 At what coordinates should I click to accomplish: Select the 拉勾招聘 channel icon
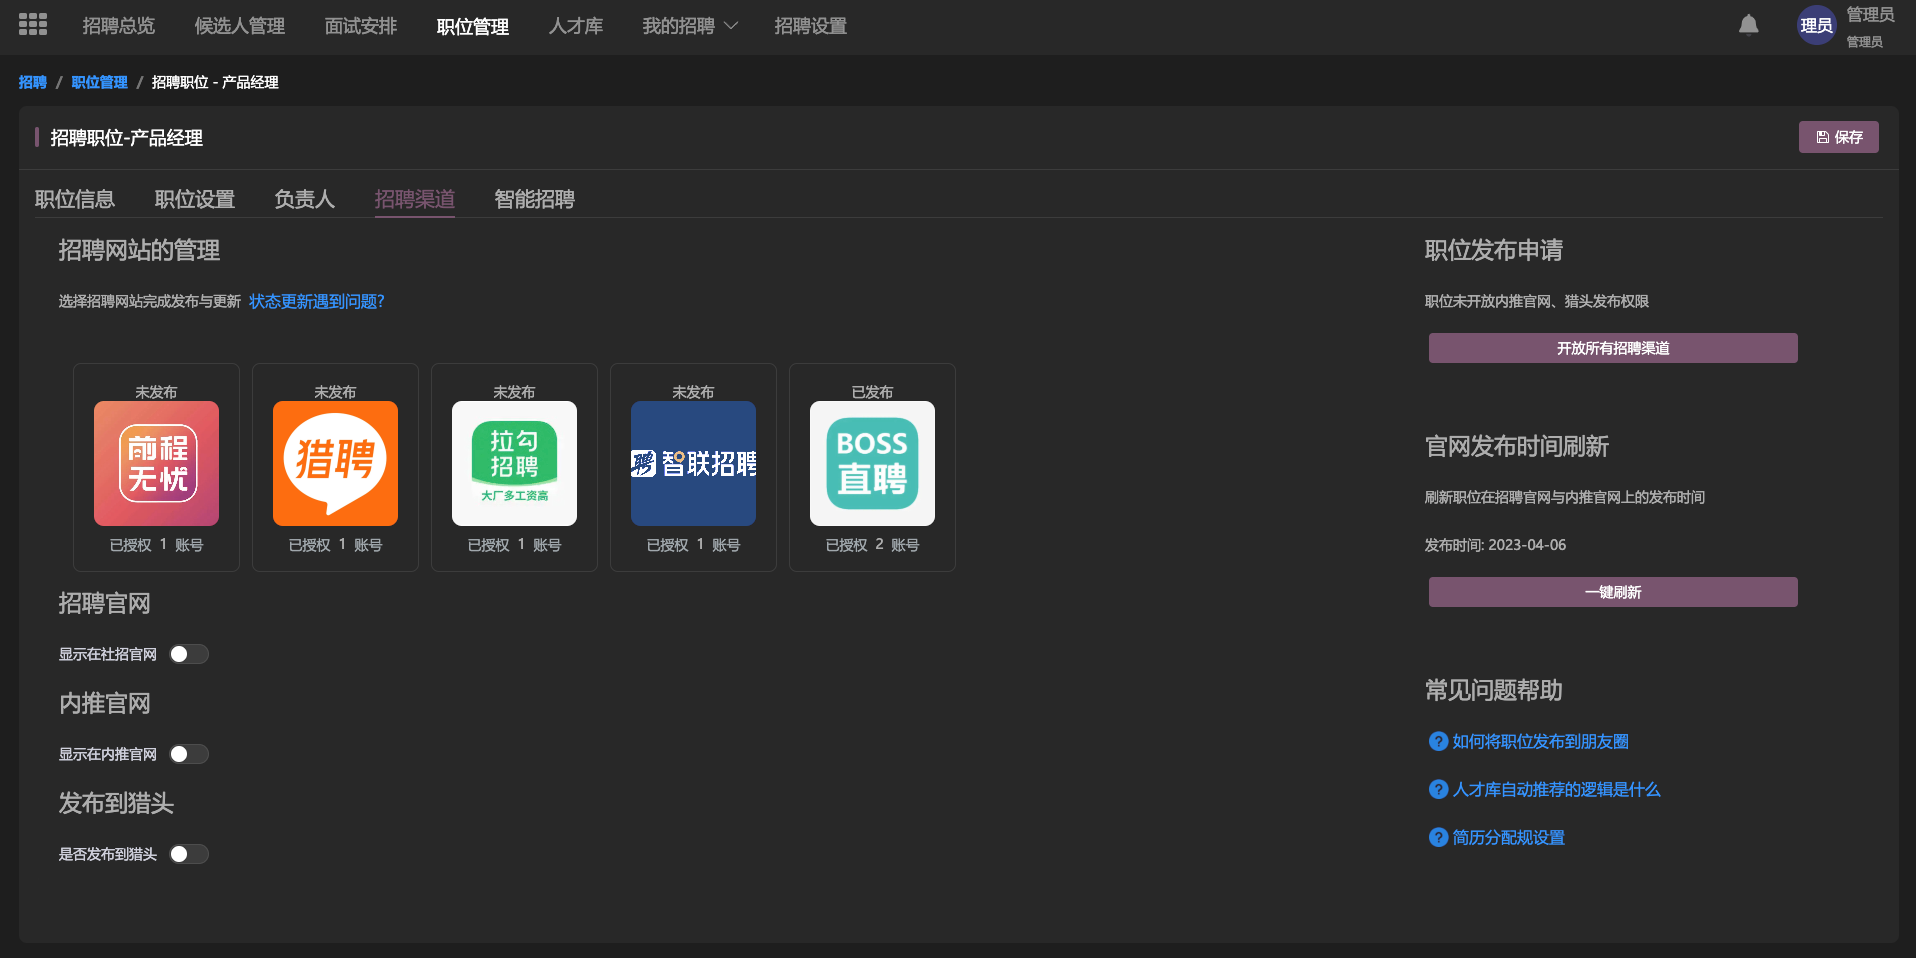514,463
